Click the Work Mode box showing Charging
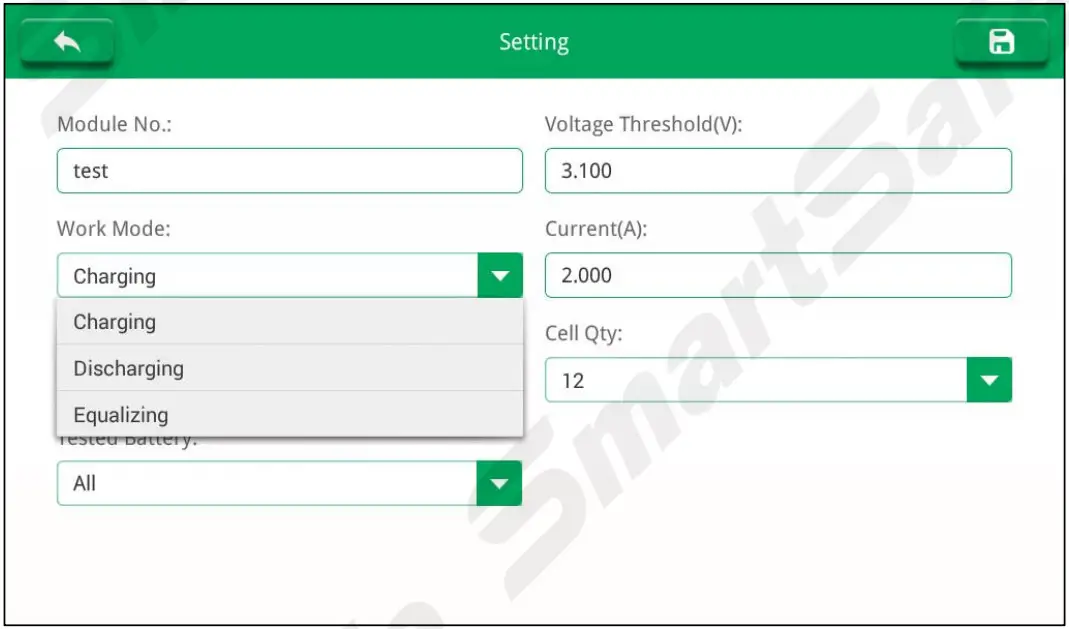Viewport: 1069px width, 629px height. pyautogui.click(x=267, y=276)
